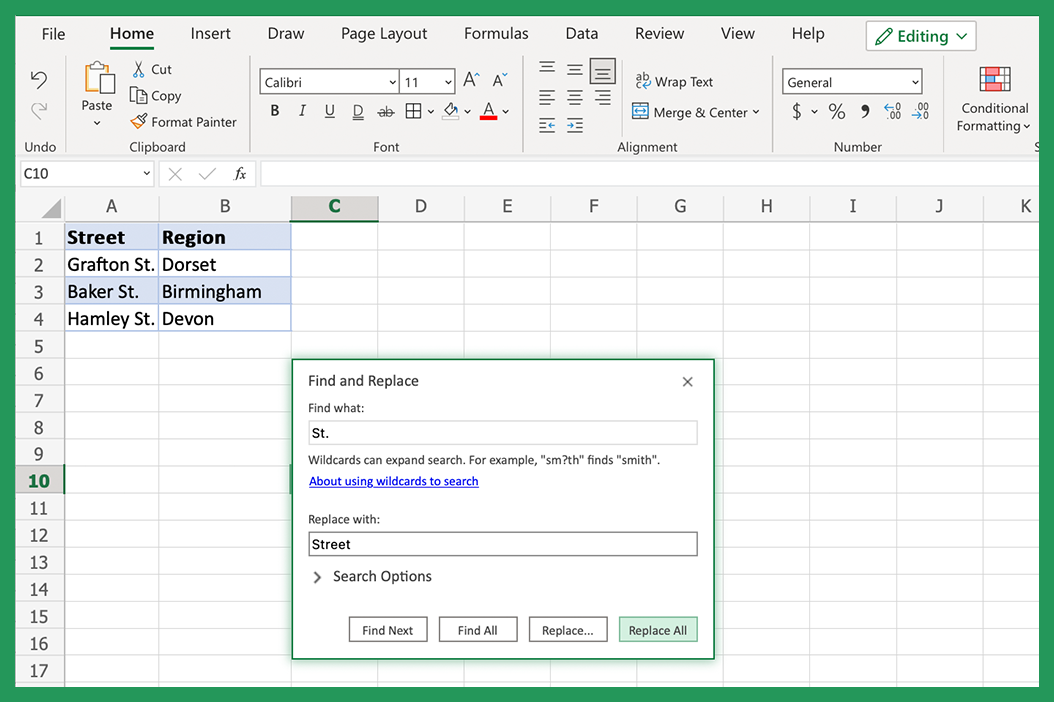Open the font size dropdown

coord(428,81)
